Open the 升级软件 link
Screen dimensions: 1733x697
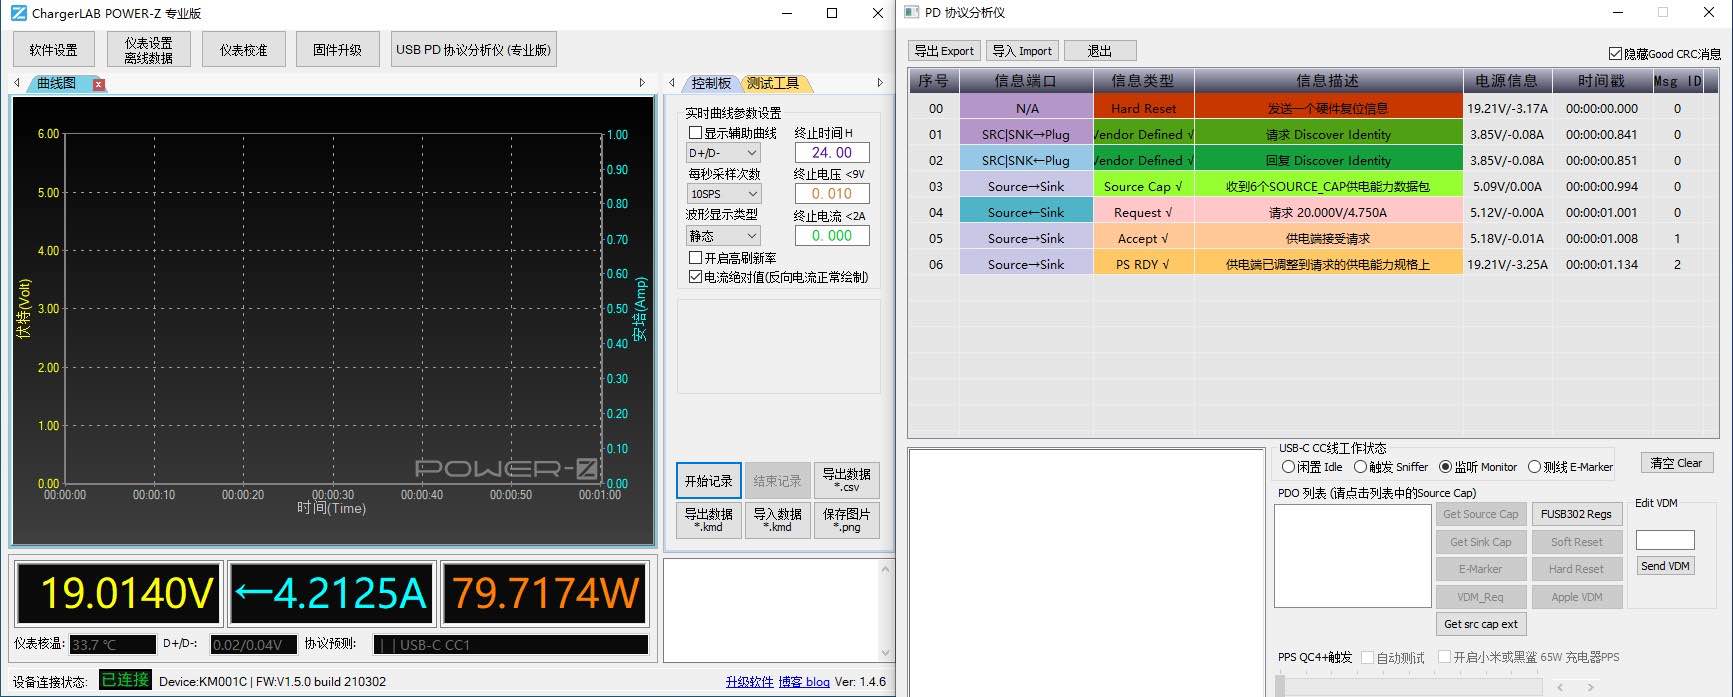pos(749,682)
